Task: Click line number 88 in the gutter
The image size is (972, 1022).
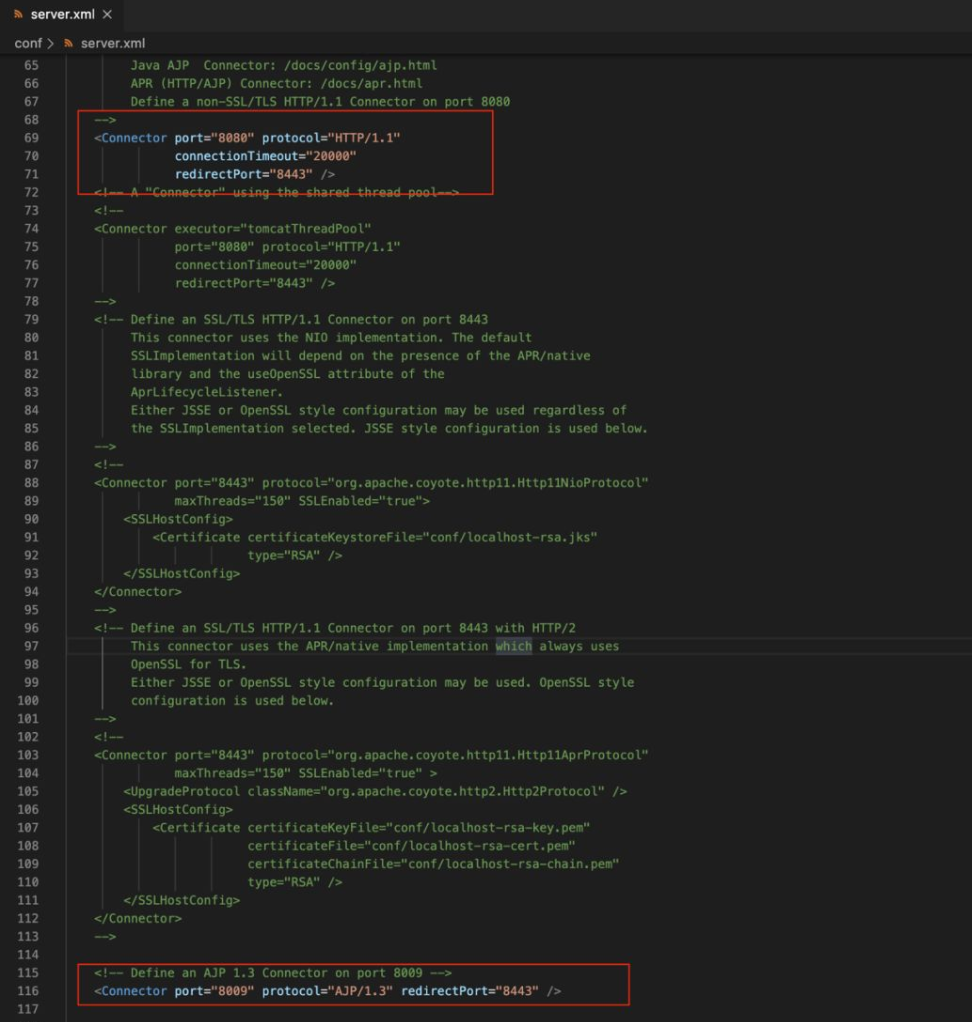Action: coord(30,483)
